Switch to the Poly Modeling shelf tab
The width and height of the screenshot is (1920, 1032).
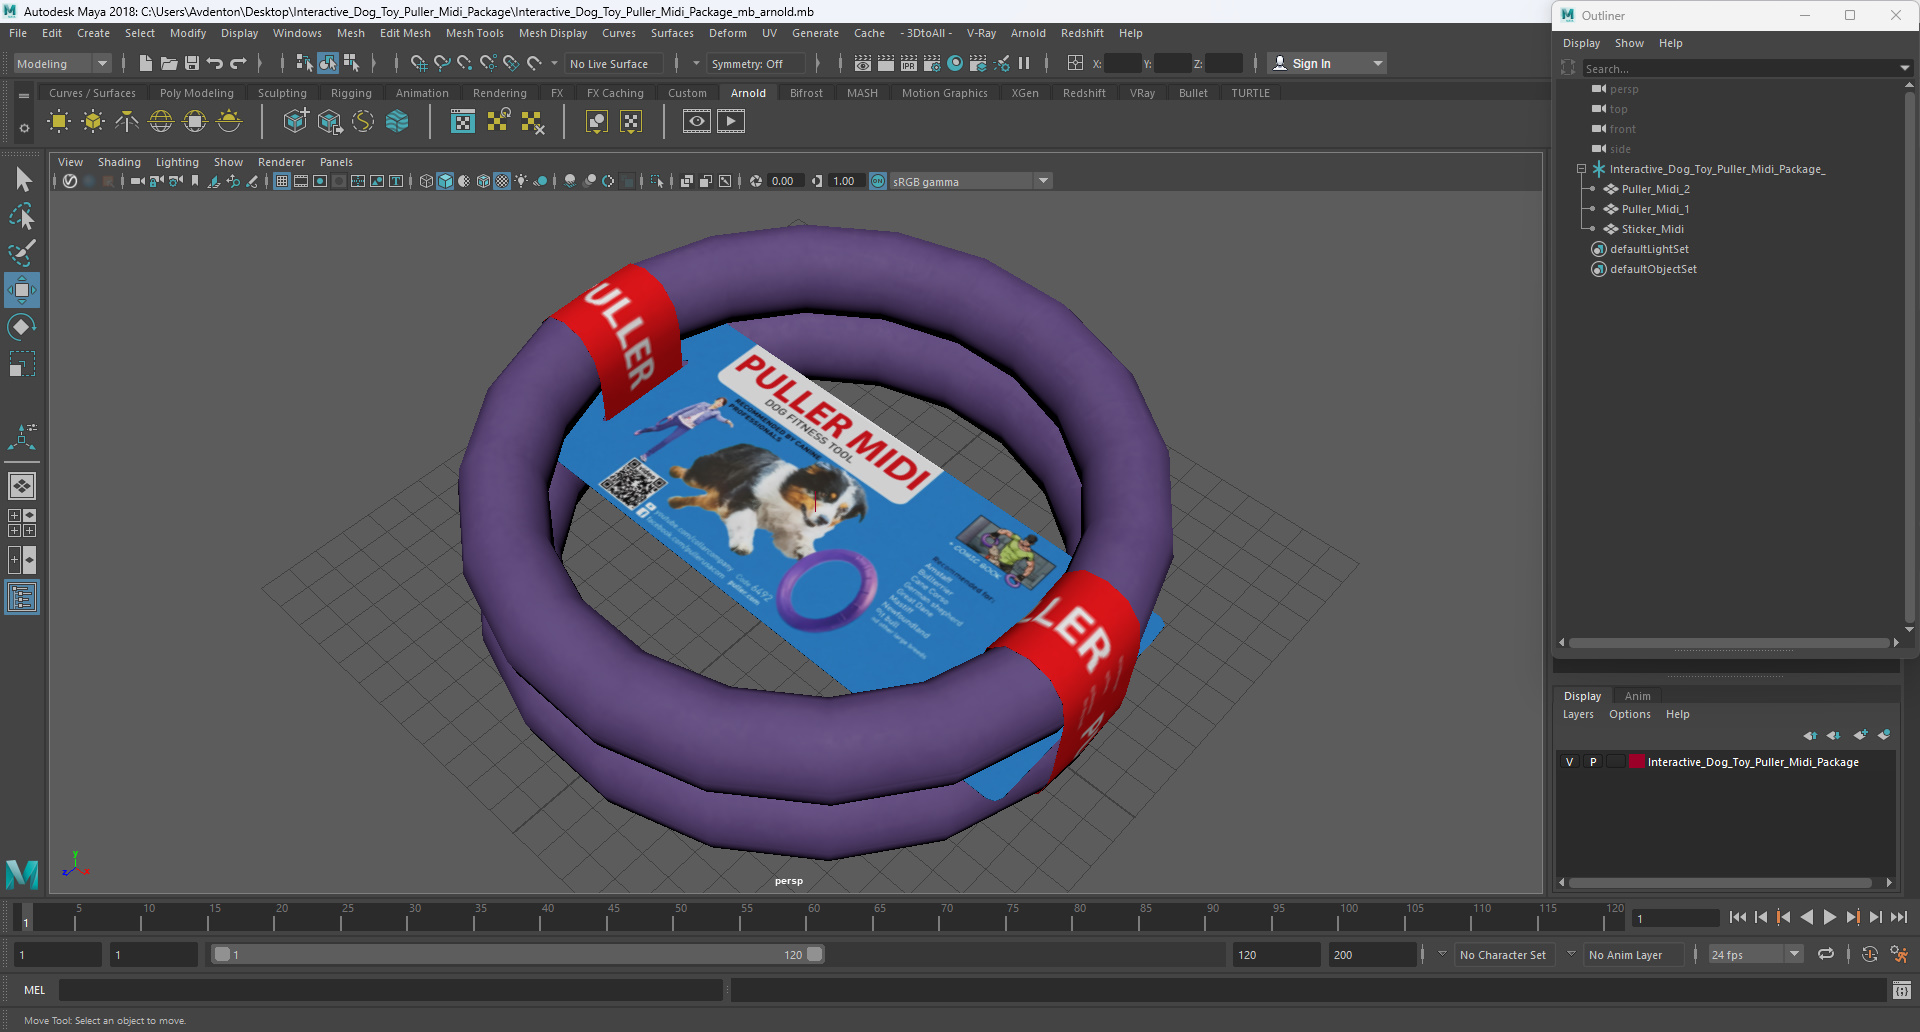point(196,93)
